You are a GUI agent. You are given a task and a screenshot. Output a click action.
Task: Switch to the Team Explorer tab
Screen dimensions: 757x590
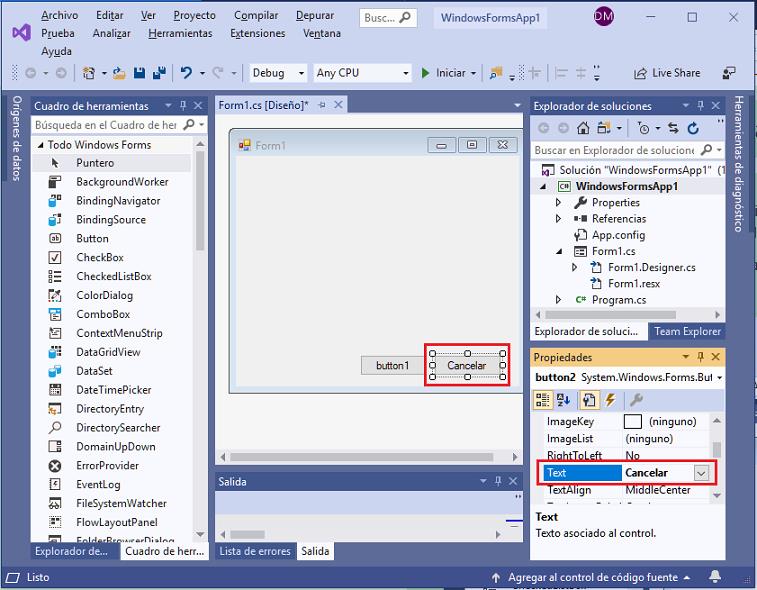[687, 331]
